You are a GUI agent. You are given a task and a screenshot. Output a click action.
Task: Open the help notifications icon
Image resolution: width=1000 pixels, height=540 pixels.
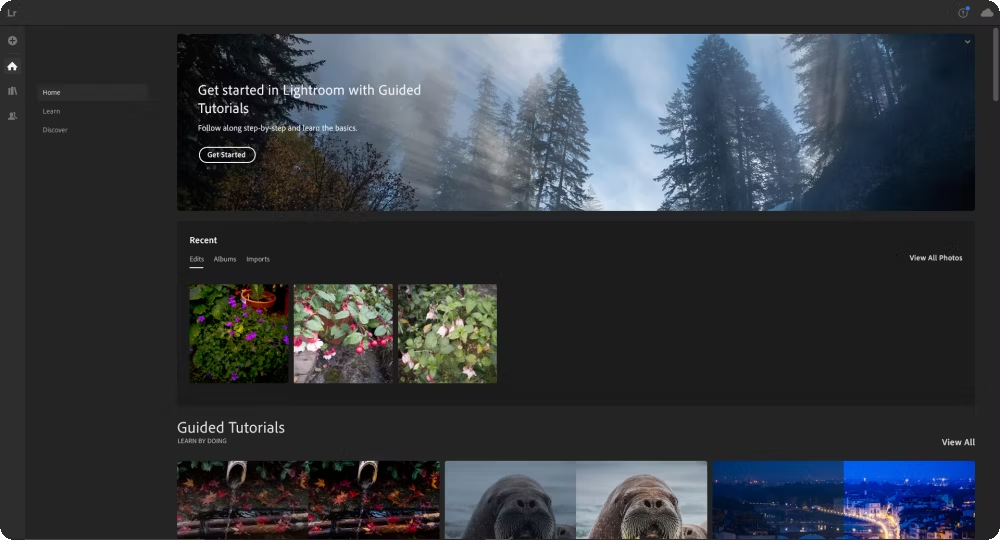[x=964, y=13]
